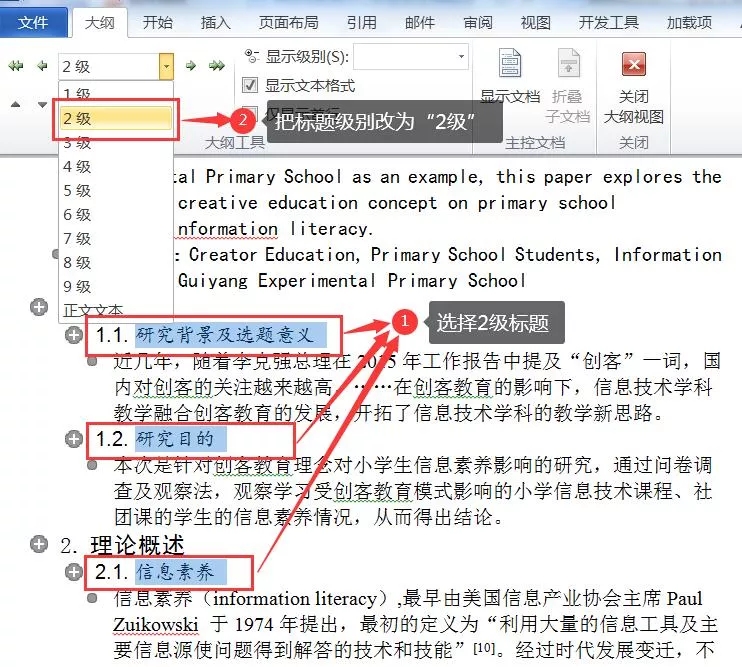Click outline level box showing 2 级

[x=109, y=66]
